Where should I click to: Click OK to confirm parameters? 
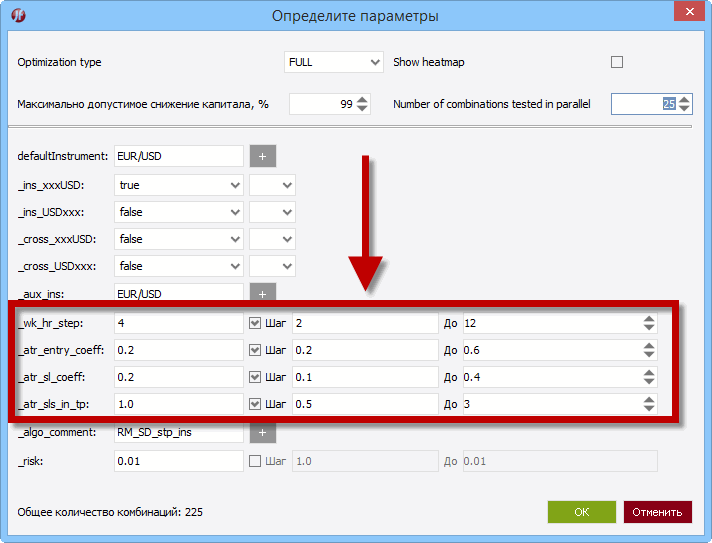(x=582, y=512)
